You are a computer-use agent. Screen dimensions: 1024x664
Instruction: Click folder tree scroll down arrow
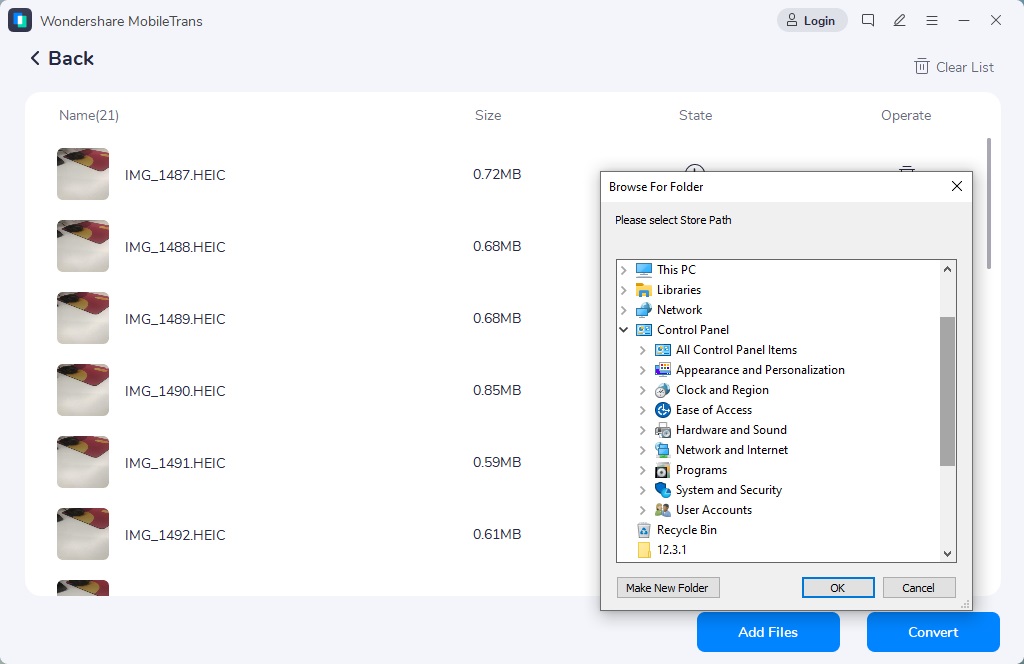pos(948,554)
